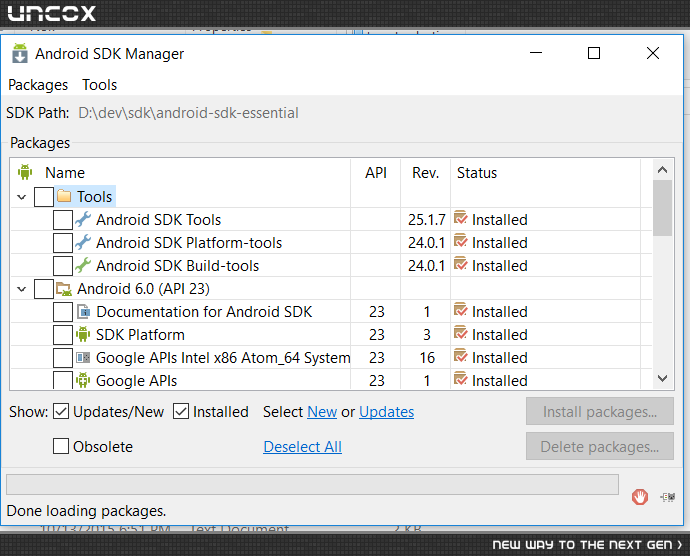Click the Delete packages button
Screen dimensions: 690x556
click(600, 446)
